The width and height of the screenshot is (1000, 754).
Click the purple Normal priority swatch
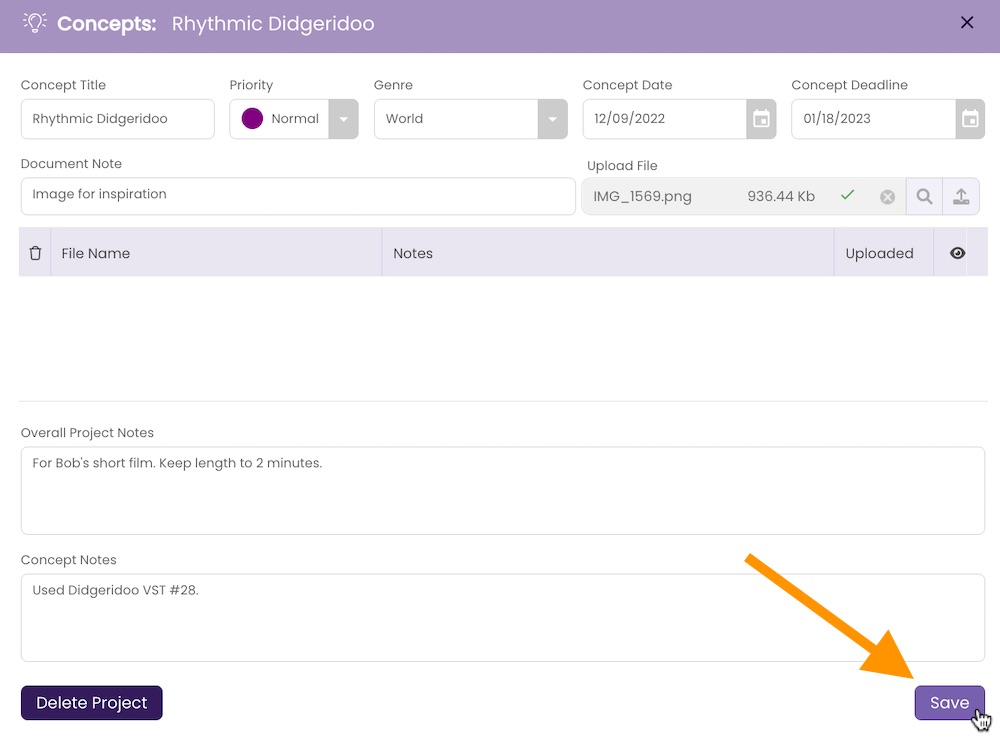[x=253, y=119]
